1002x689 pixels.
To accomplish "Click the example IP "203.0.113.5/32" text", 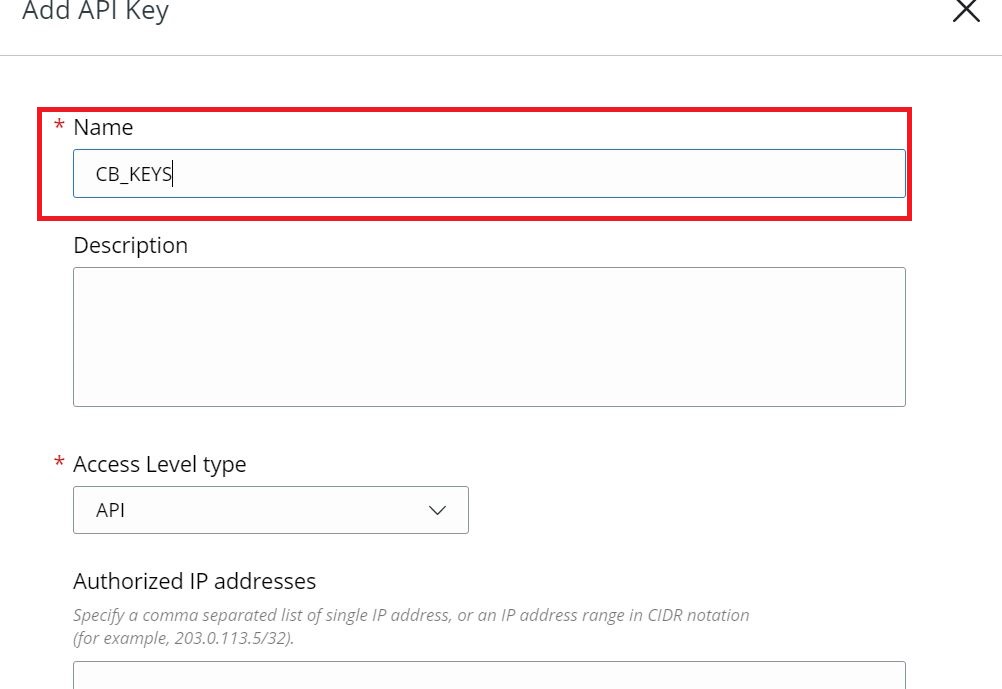I will 233,638.
